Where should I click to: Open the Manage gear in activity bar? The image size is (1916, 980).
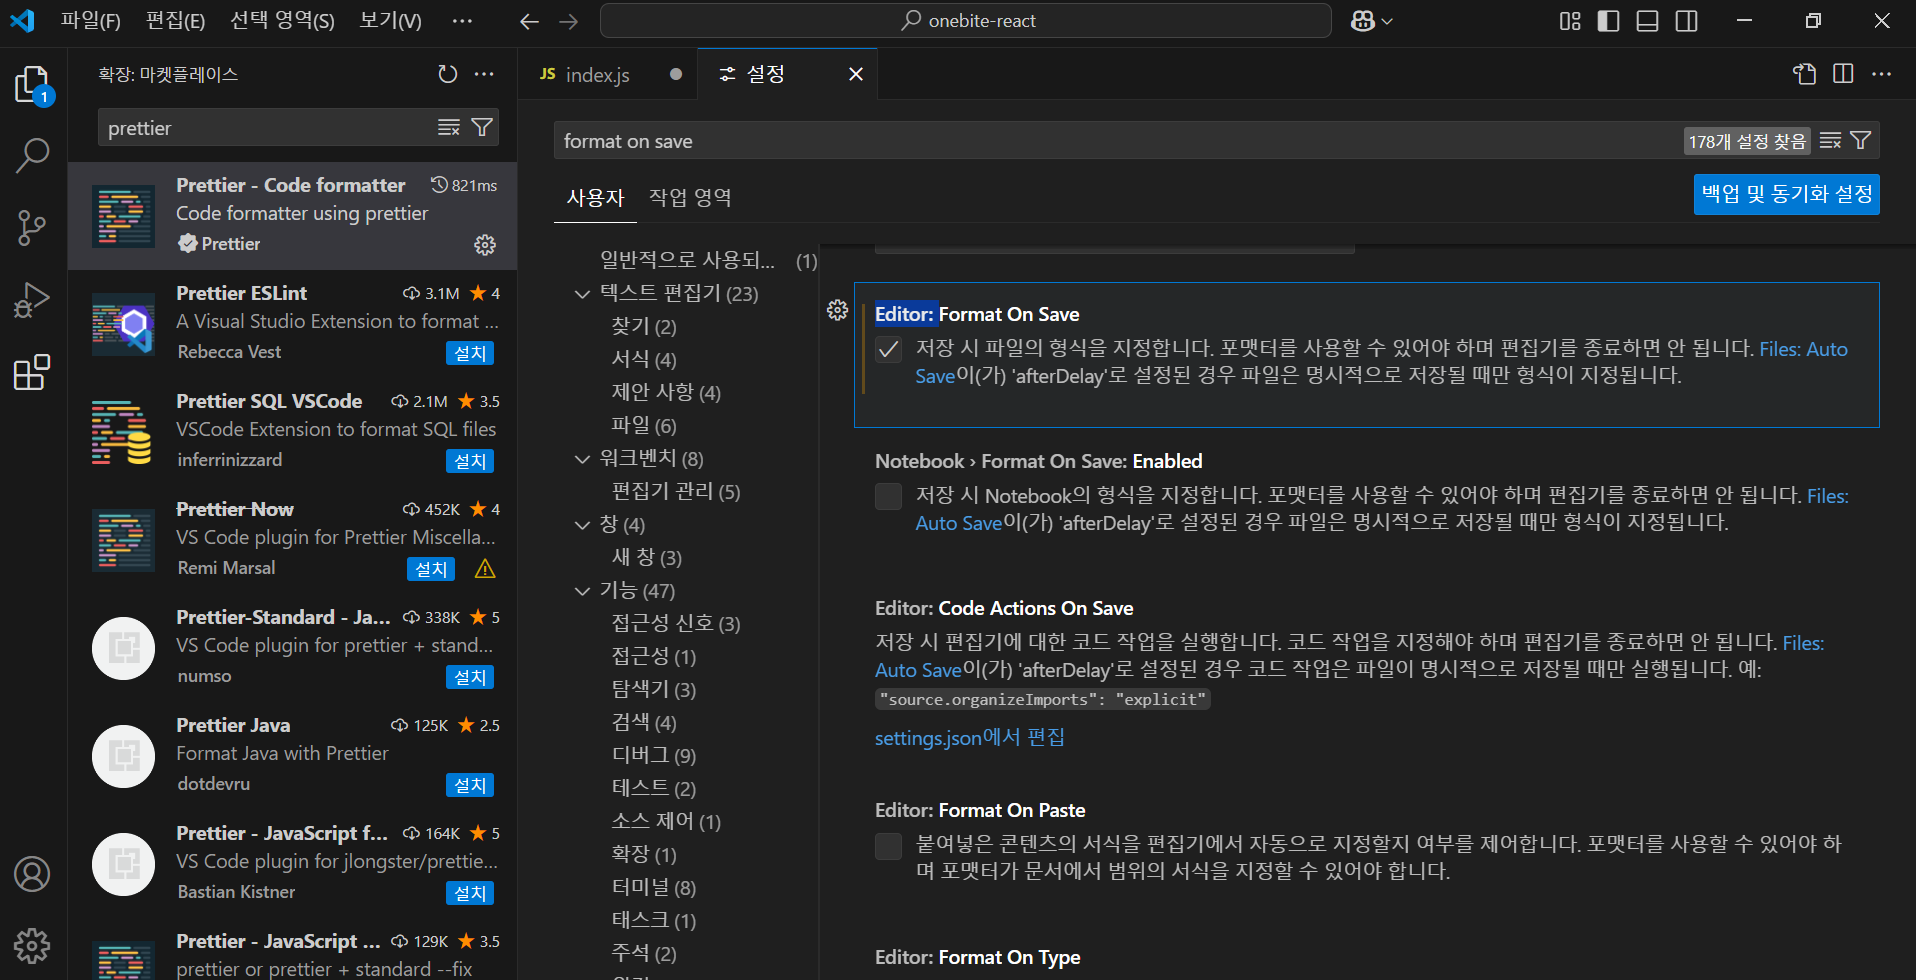point(32,945)
